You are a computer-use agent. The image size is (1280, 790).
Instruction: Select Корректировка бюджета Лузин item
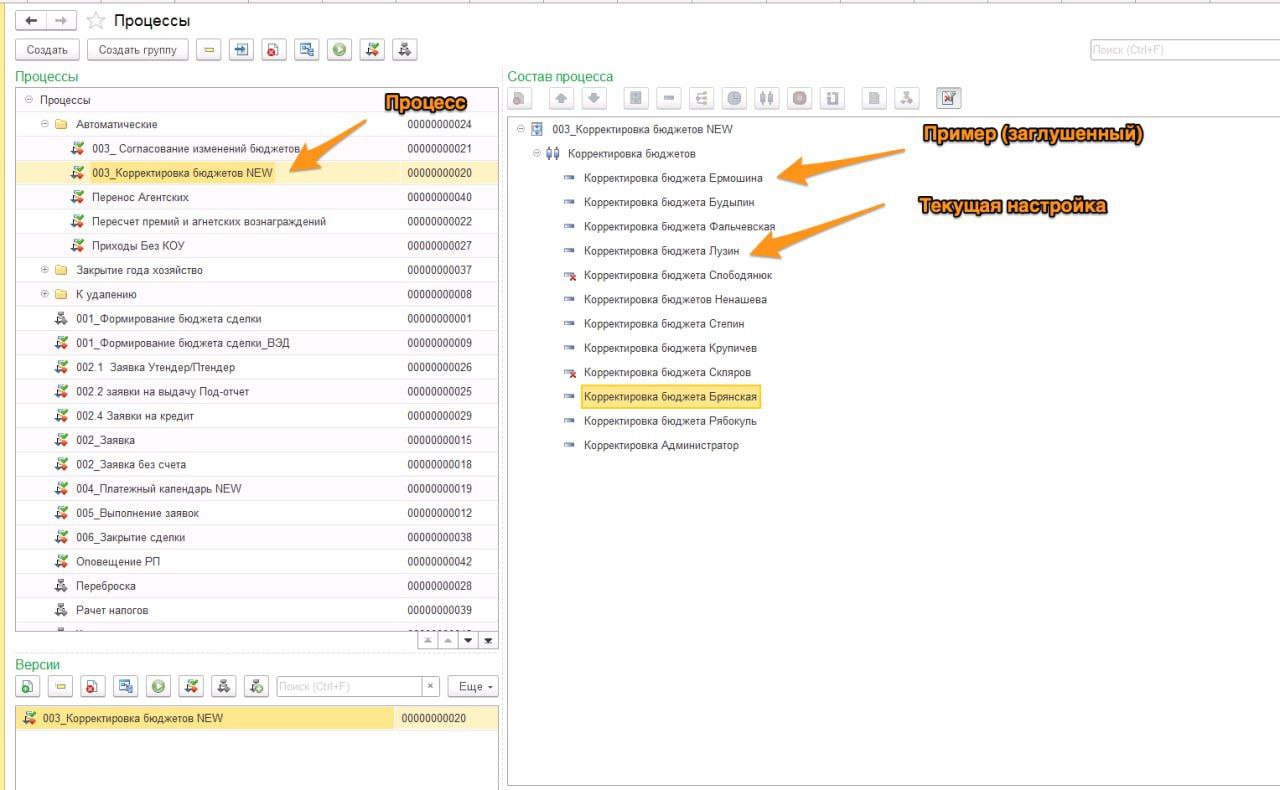pyautogui.click(x=661, y=251)
